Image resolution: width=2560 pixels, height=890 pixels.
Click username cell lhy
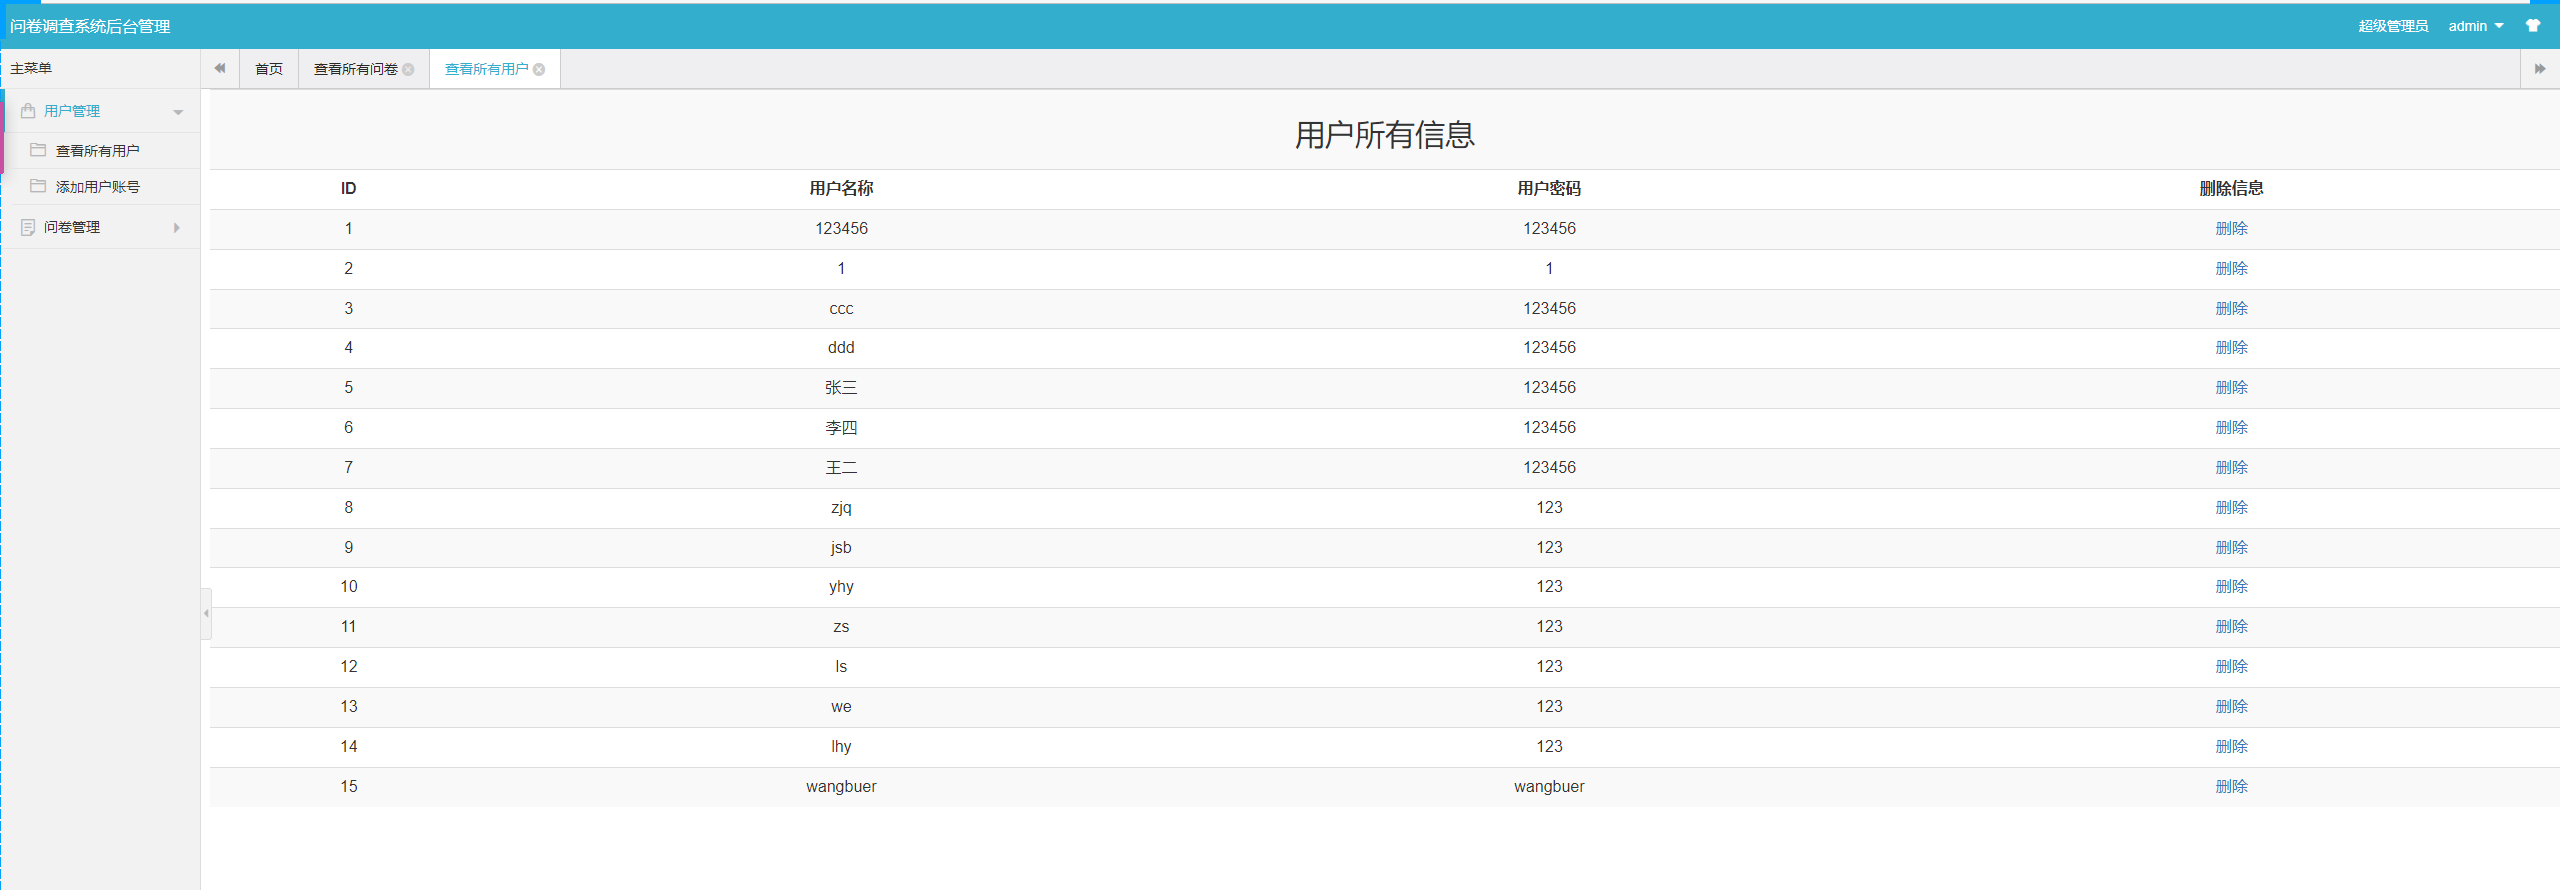coord(841,746)
